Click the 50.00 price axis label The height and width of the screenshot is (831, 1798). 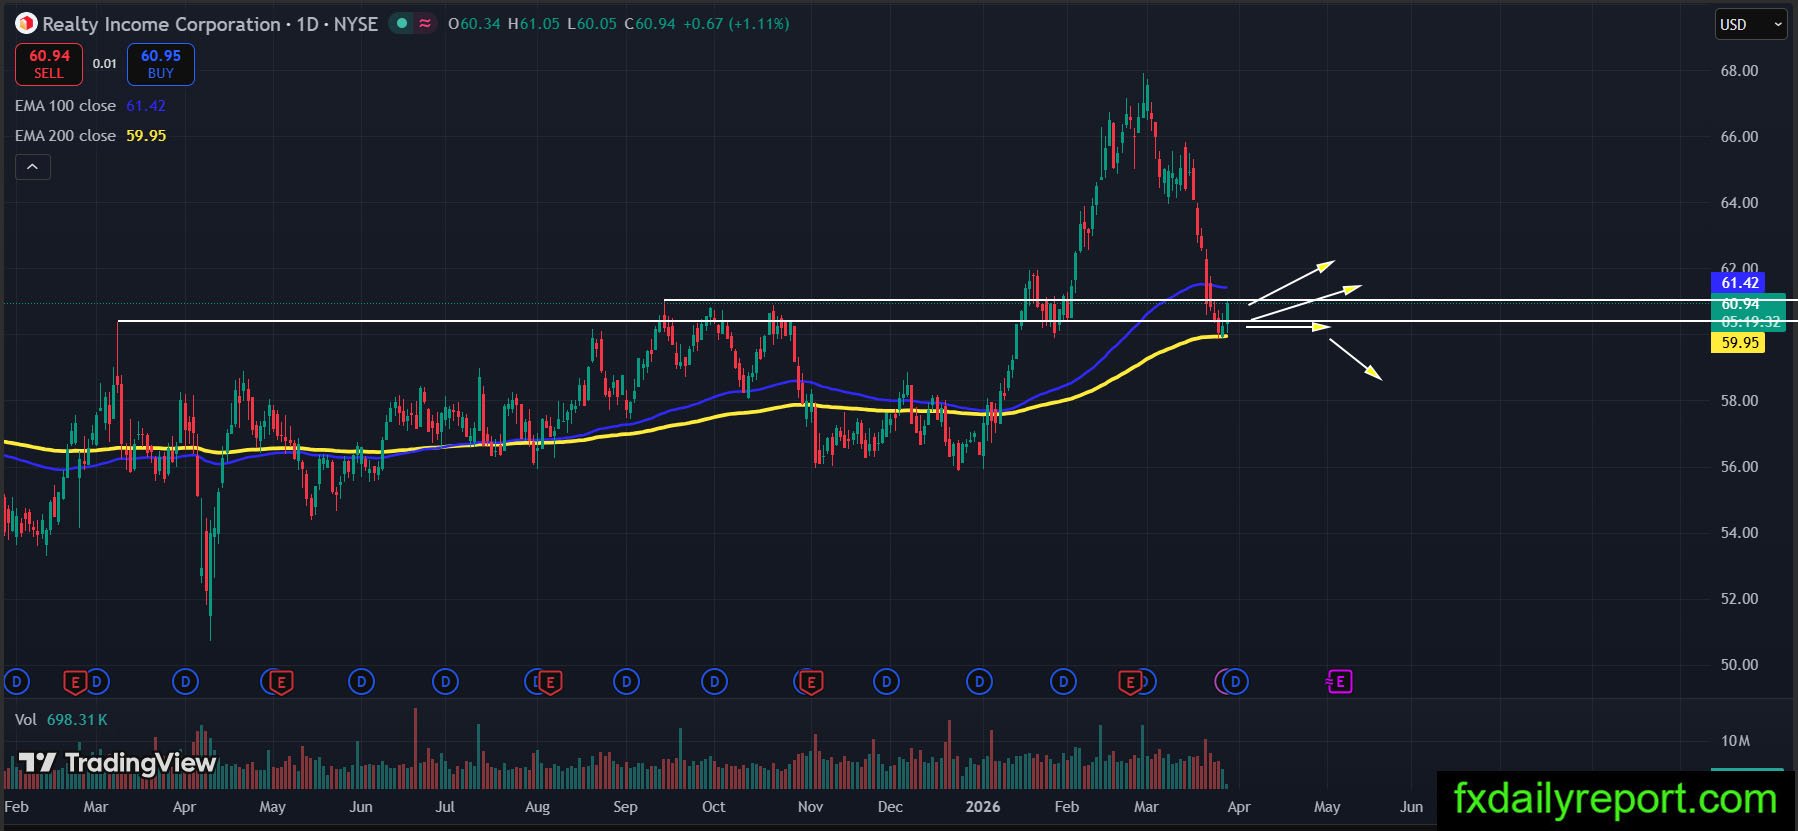click(x=1739, y=665)
